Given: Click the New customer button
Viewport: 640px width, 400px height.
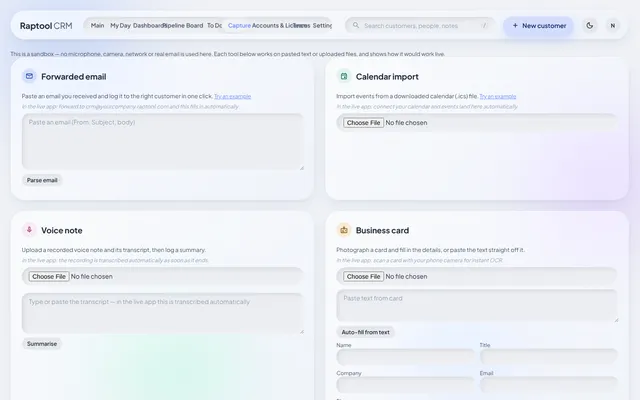Looking at the screenshot, I should tap(538, 26).
